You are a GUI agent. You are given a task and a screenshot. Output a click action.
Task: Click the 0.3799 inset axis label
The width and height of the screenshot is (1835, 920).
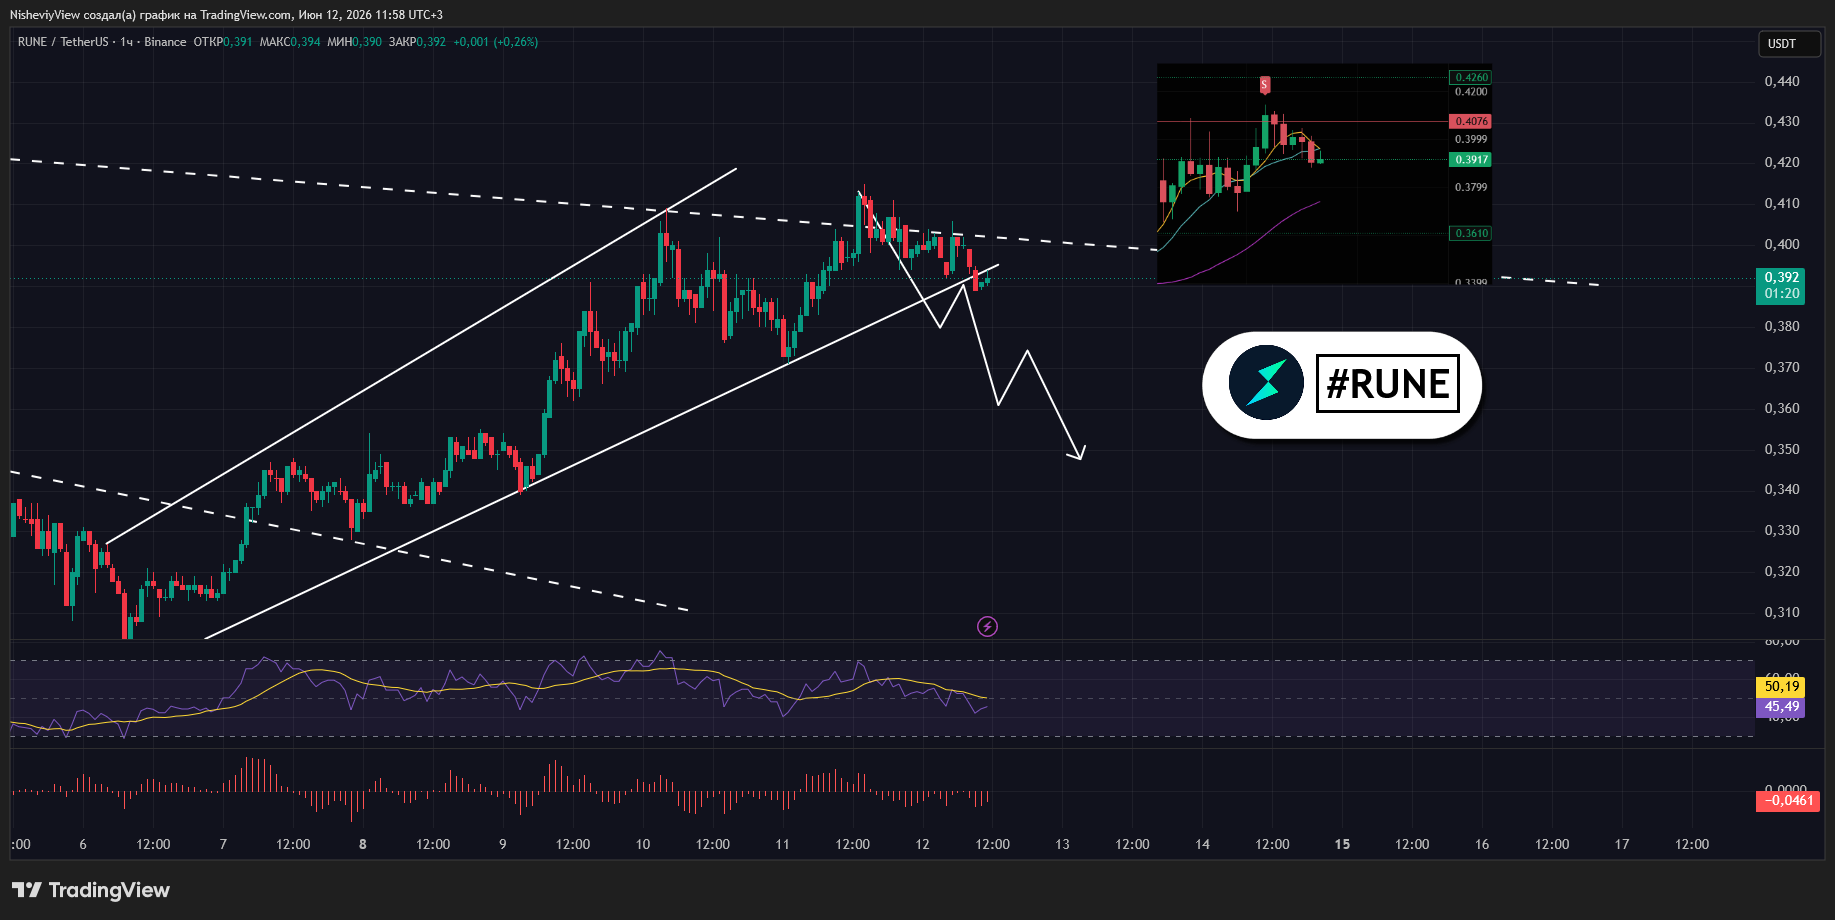tap(1471, 187)
